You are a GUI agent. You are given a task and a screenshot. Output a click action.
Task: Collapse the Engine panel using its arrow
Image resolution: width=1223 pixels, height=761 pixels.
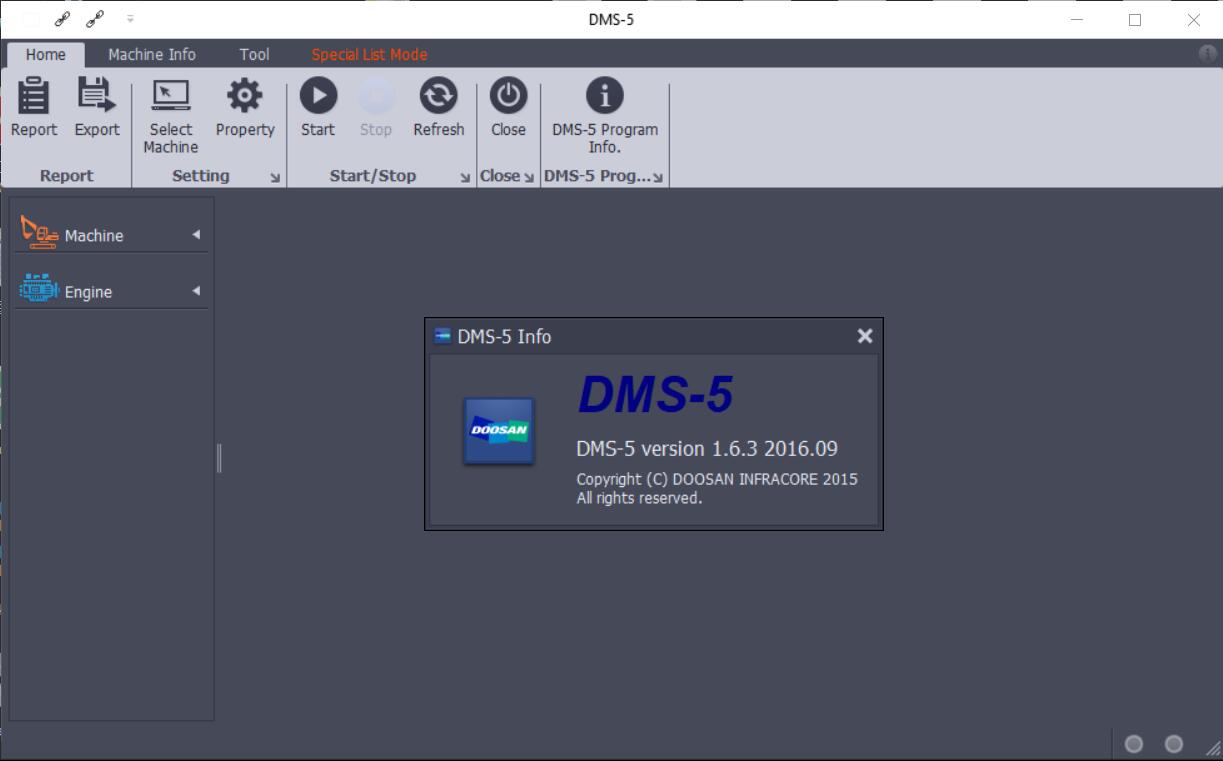point(198,290)
